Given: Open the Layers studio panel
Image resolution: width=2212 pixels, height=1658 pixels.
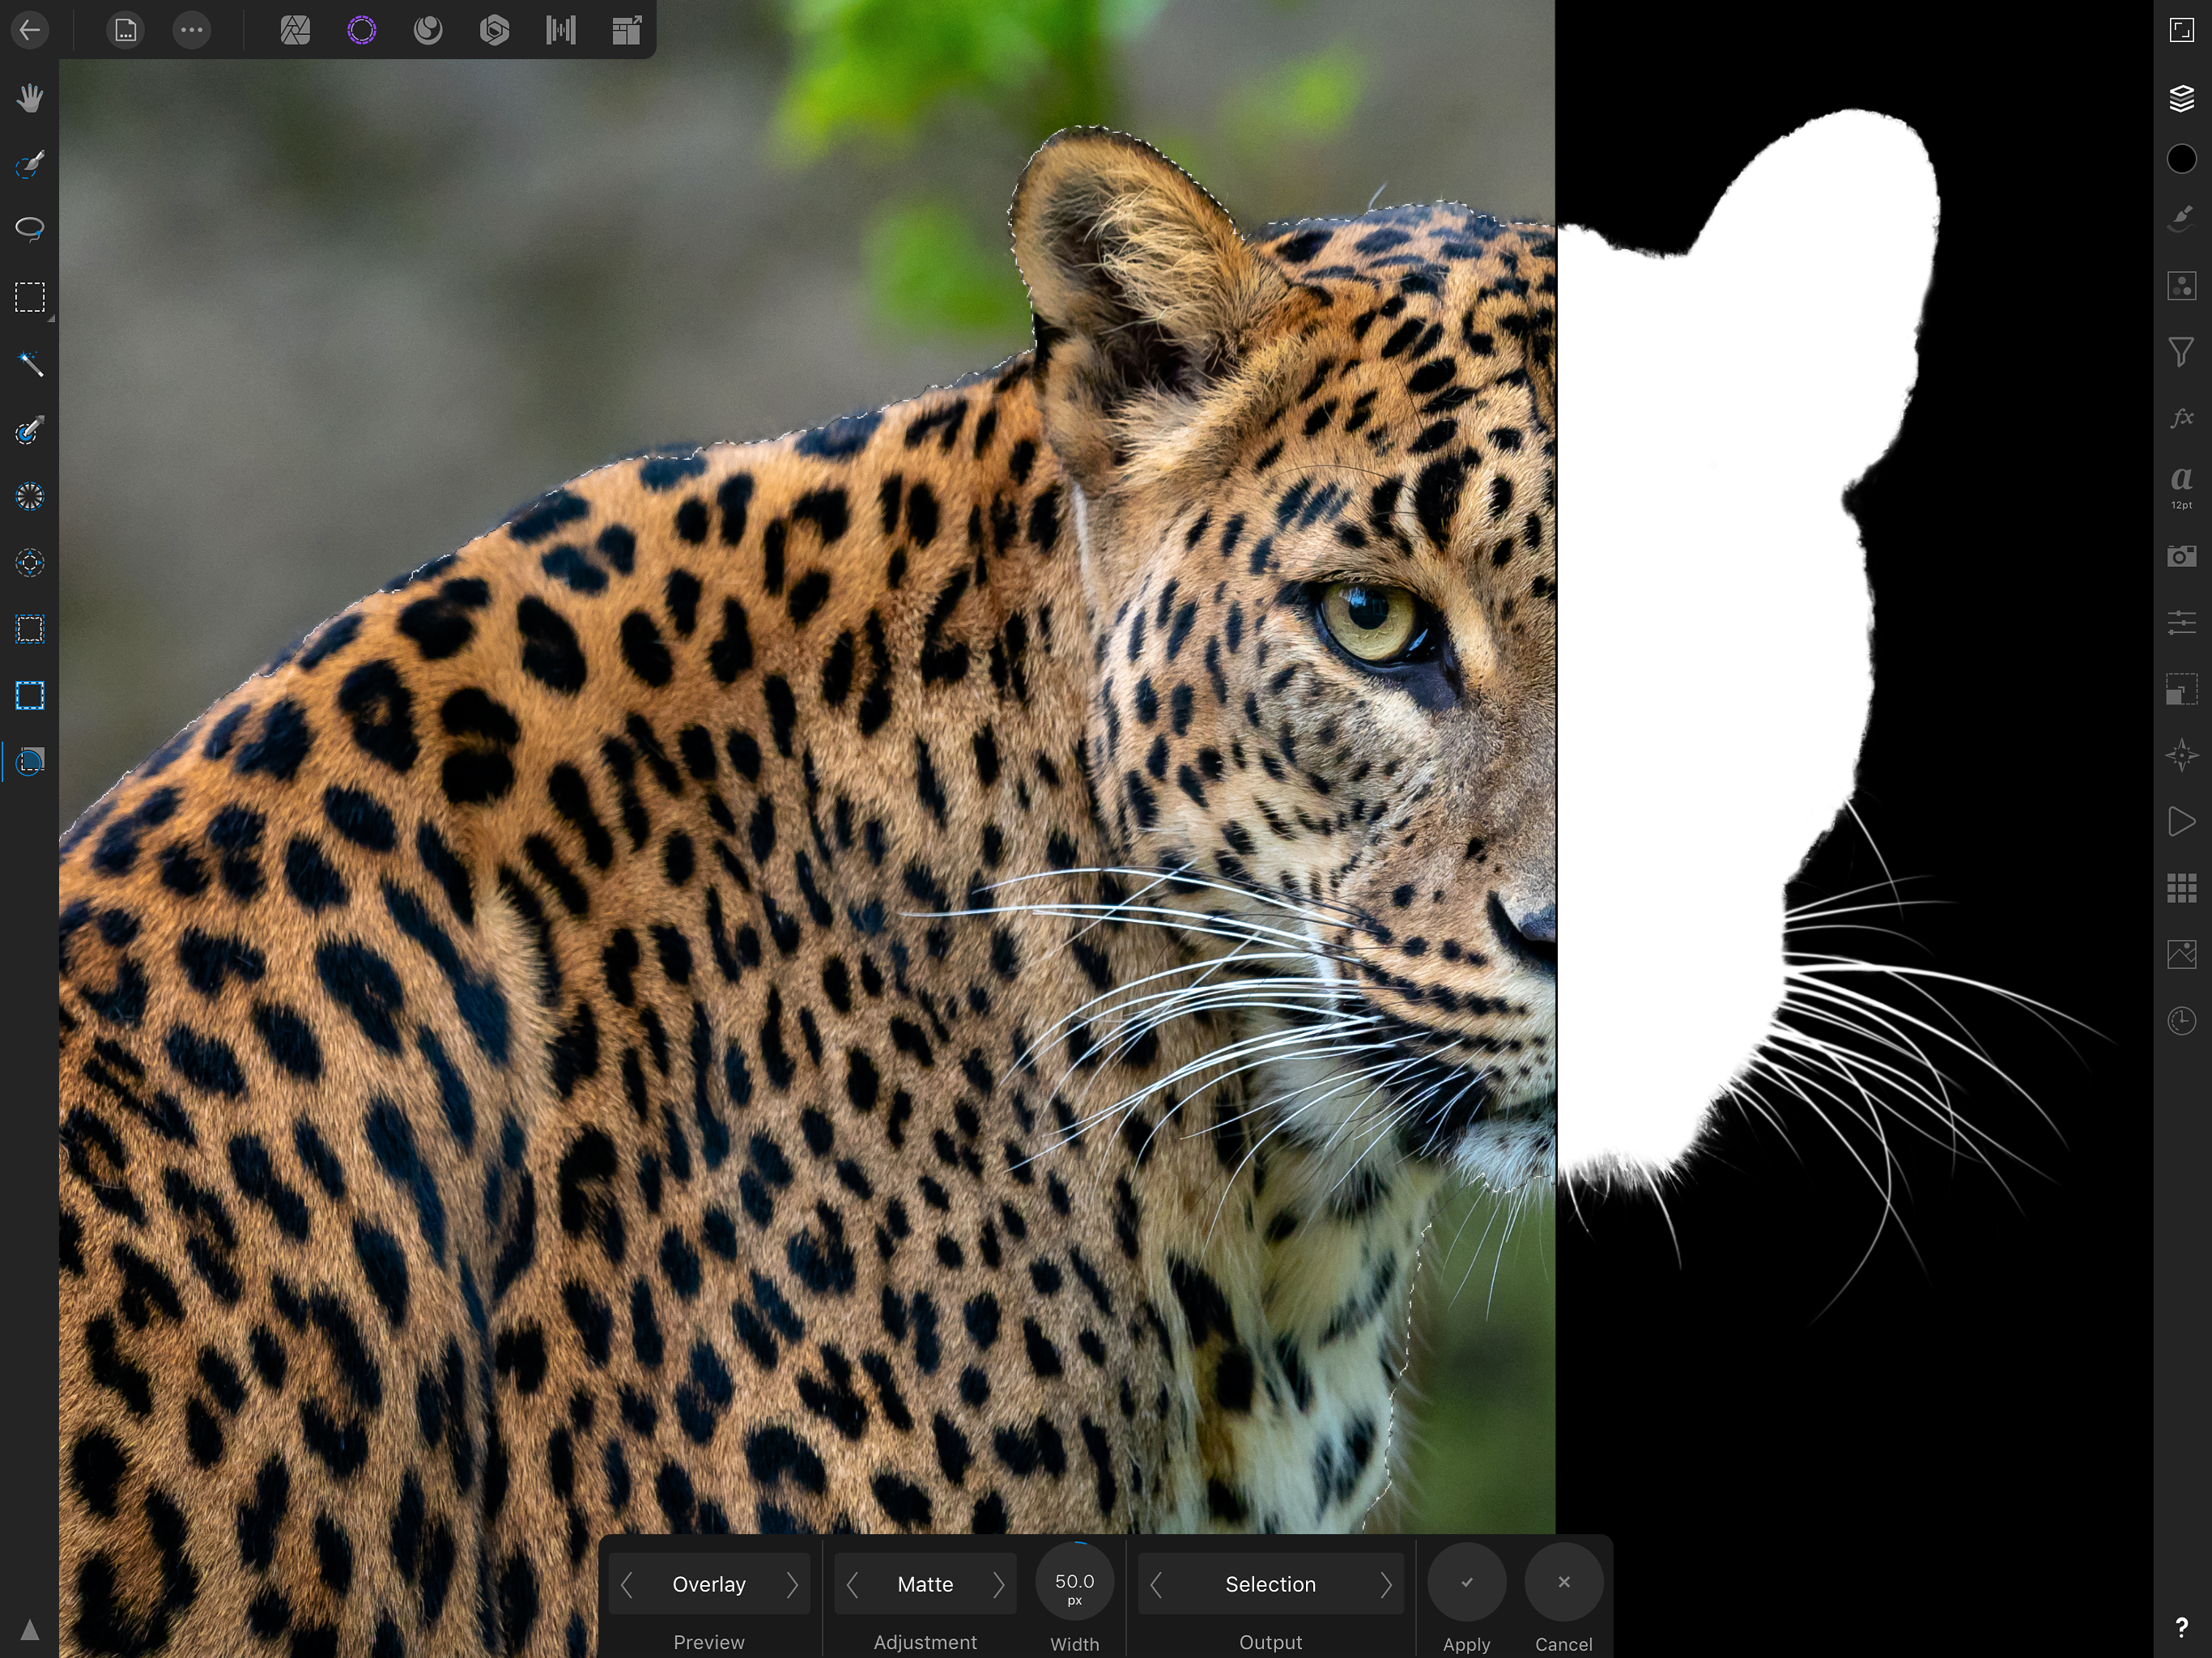Looking at the screenshot, I should coord(2181,98).
